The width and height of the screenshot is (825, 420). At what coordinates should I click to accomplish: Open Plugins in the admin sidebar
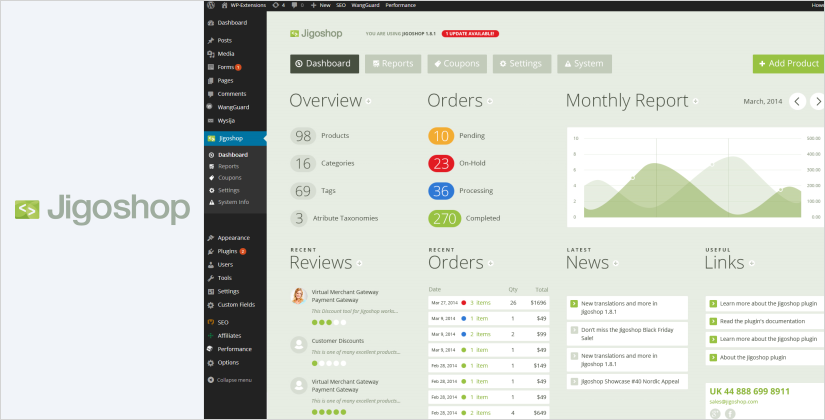pos(227,251)
